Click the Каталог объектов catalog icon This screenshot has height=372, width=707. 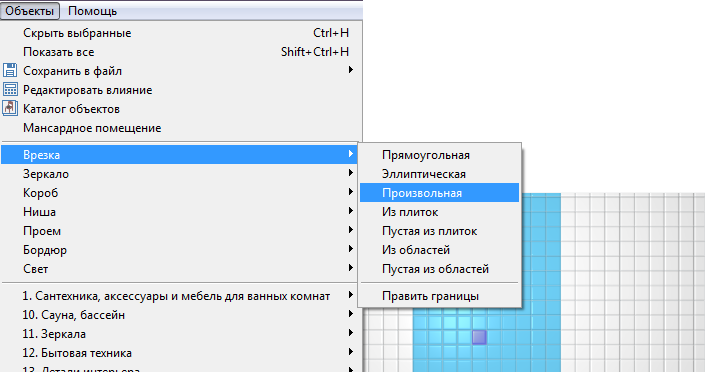[10, 108]
